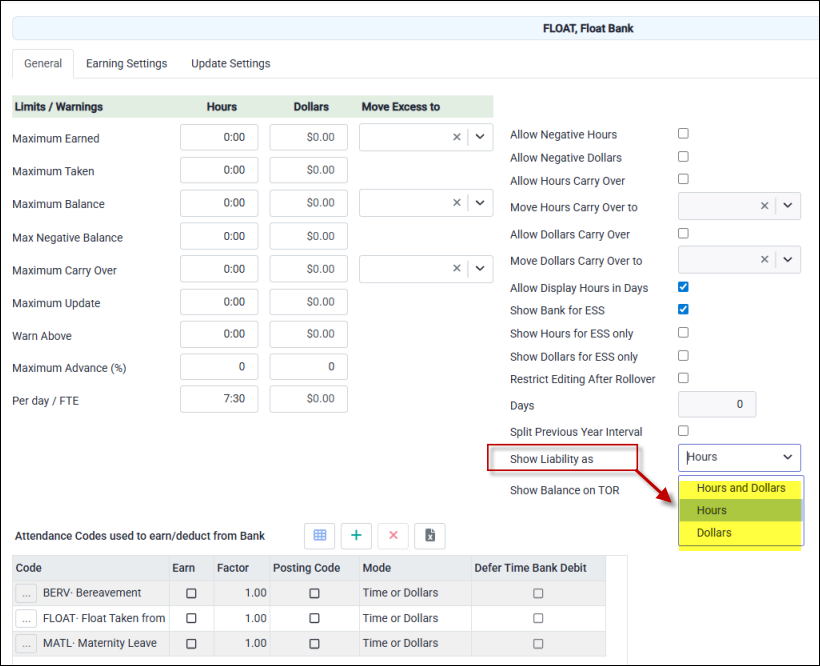Open the ellipsis button for the MATL row

(26, 643)
